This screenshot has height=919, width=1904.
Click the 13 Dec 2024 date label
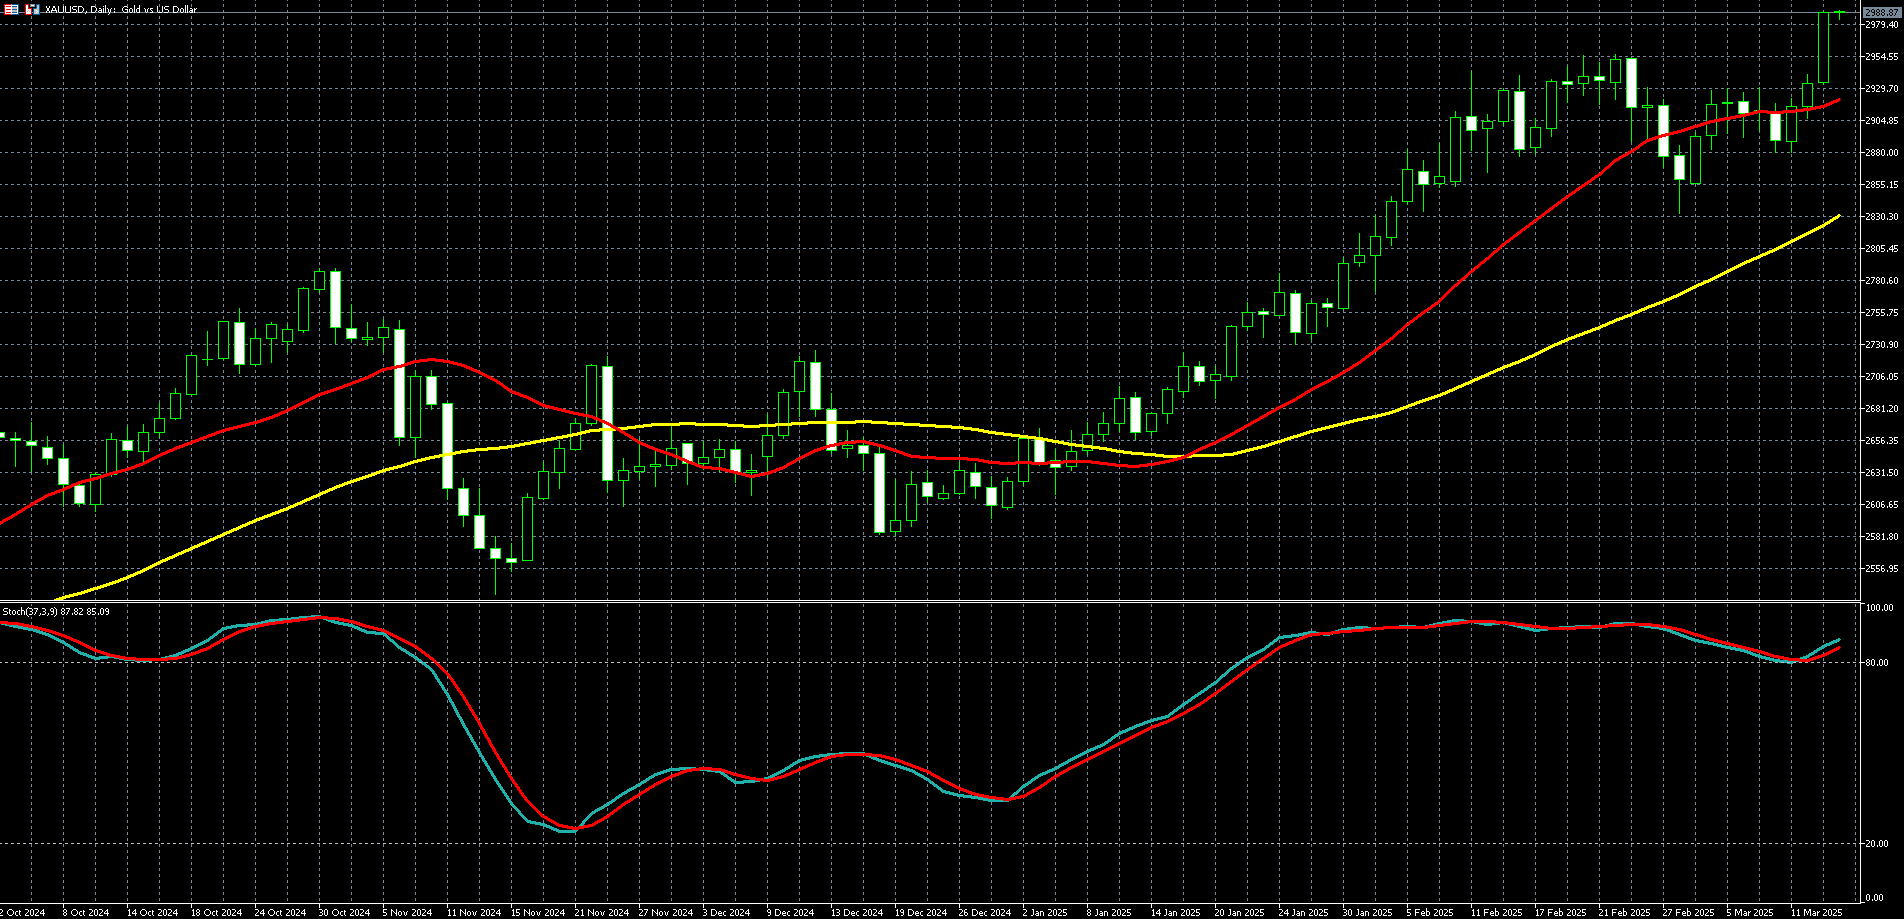coord(857,912)
